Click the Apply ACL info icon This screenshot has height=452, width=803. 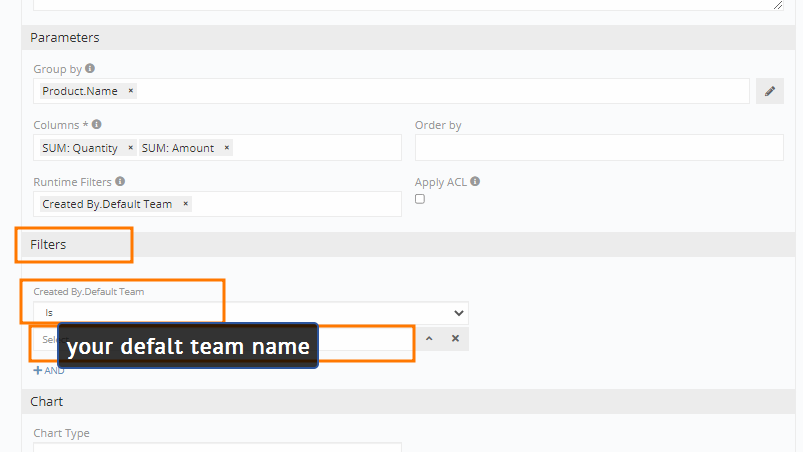(x=475, y=182)
